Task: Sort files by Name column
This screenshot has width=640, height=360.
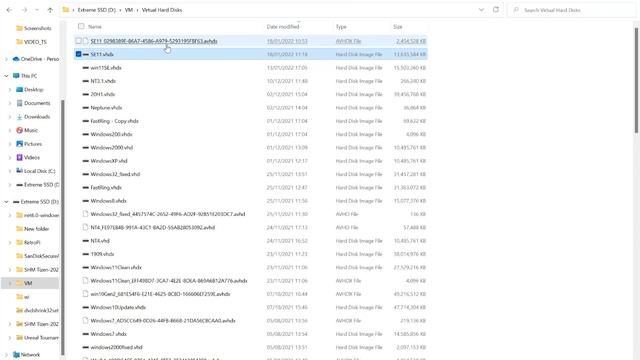Action: [95, 27]
